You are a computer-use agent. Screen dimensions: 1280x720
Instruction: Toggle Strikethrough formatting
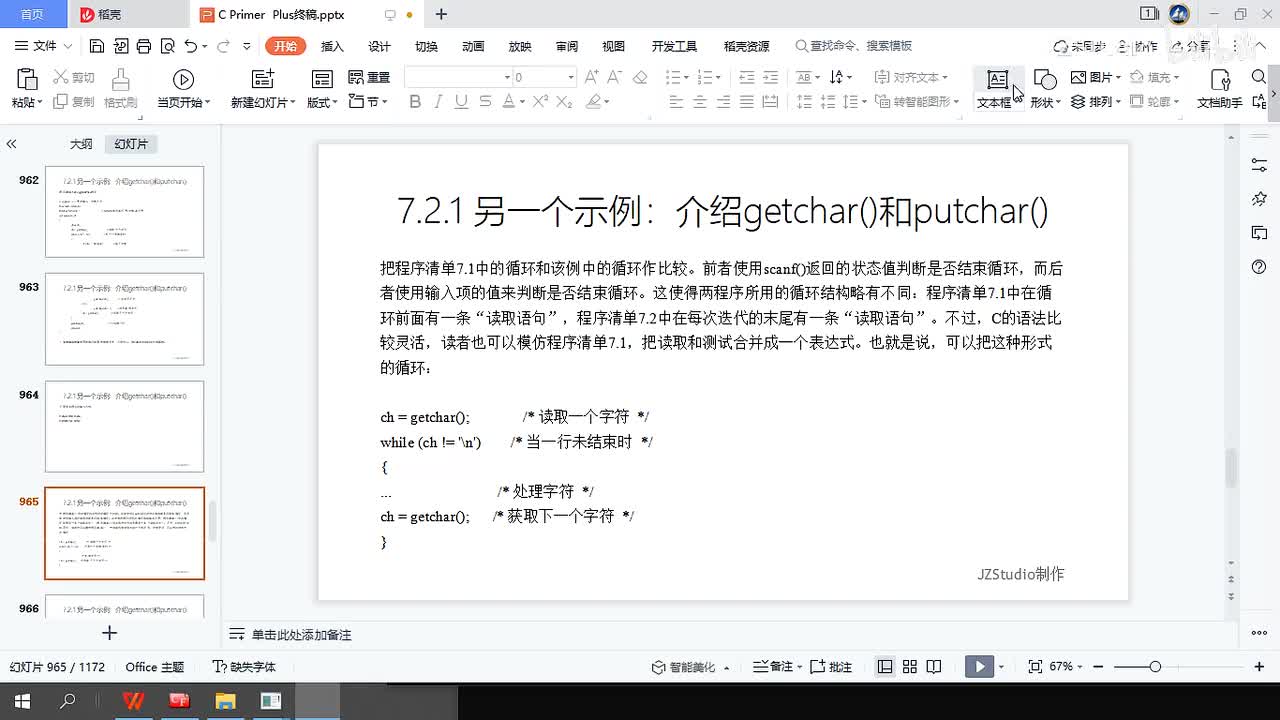point(485,102)
